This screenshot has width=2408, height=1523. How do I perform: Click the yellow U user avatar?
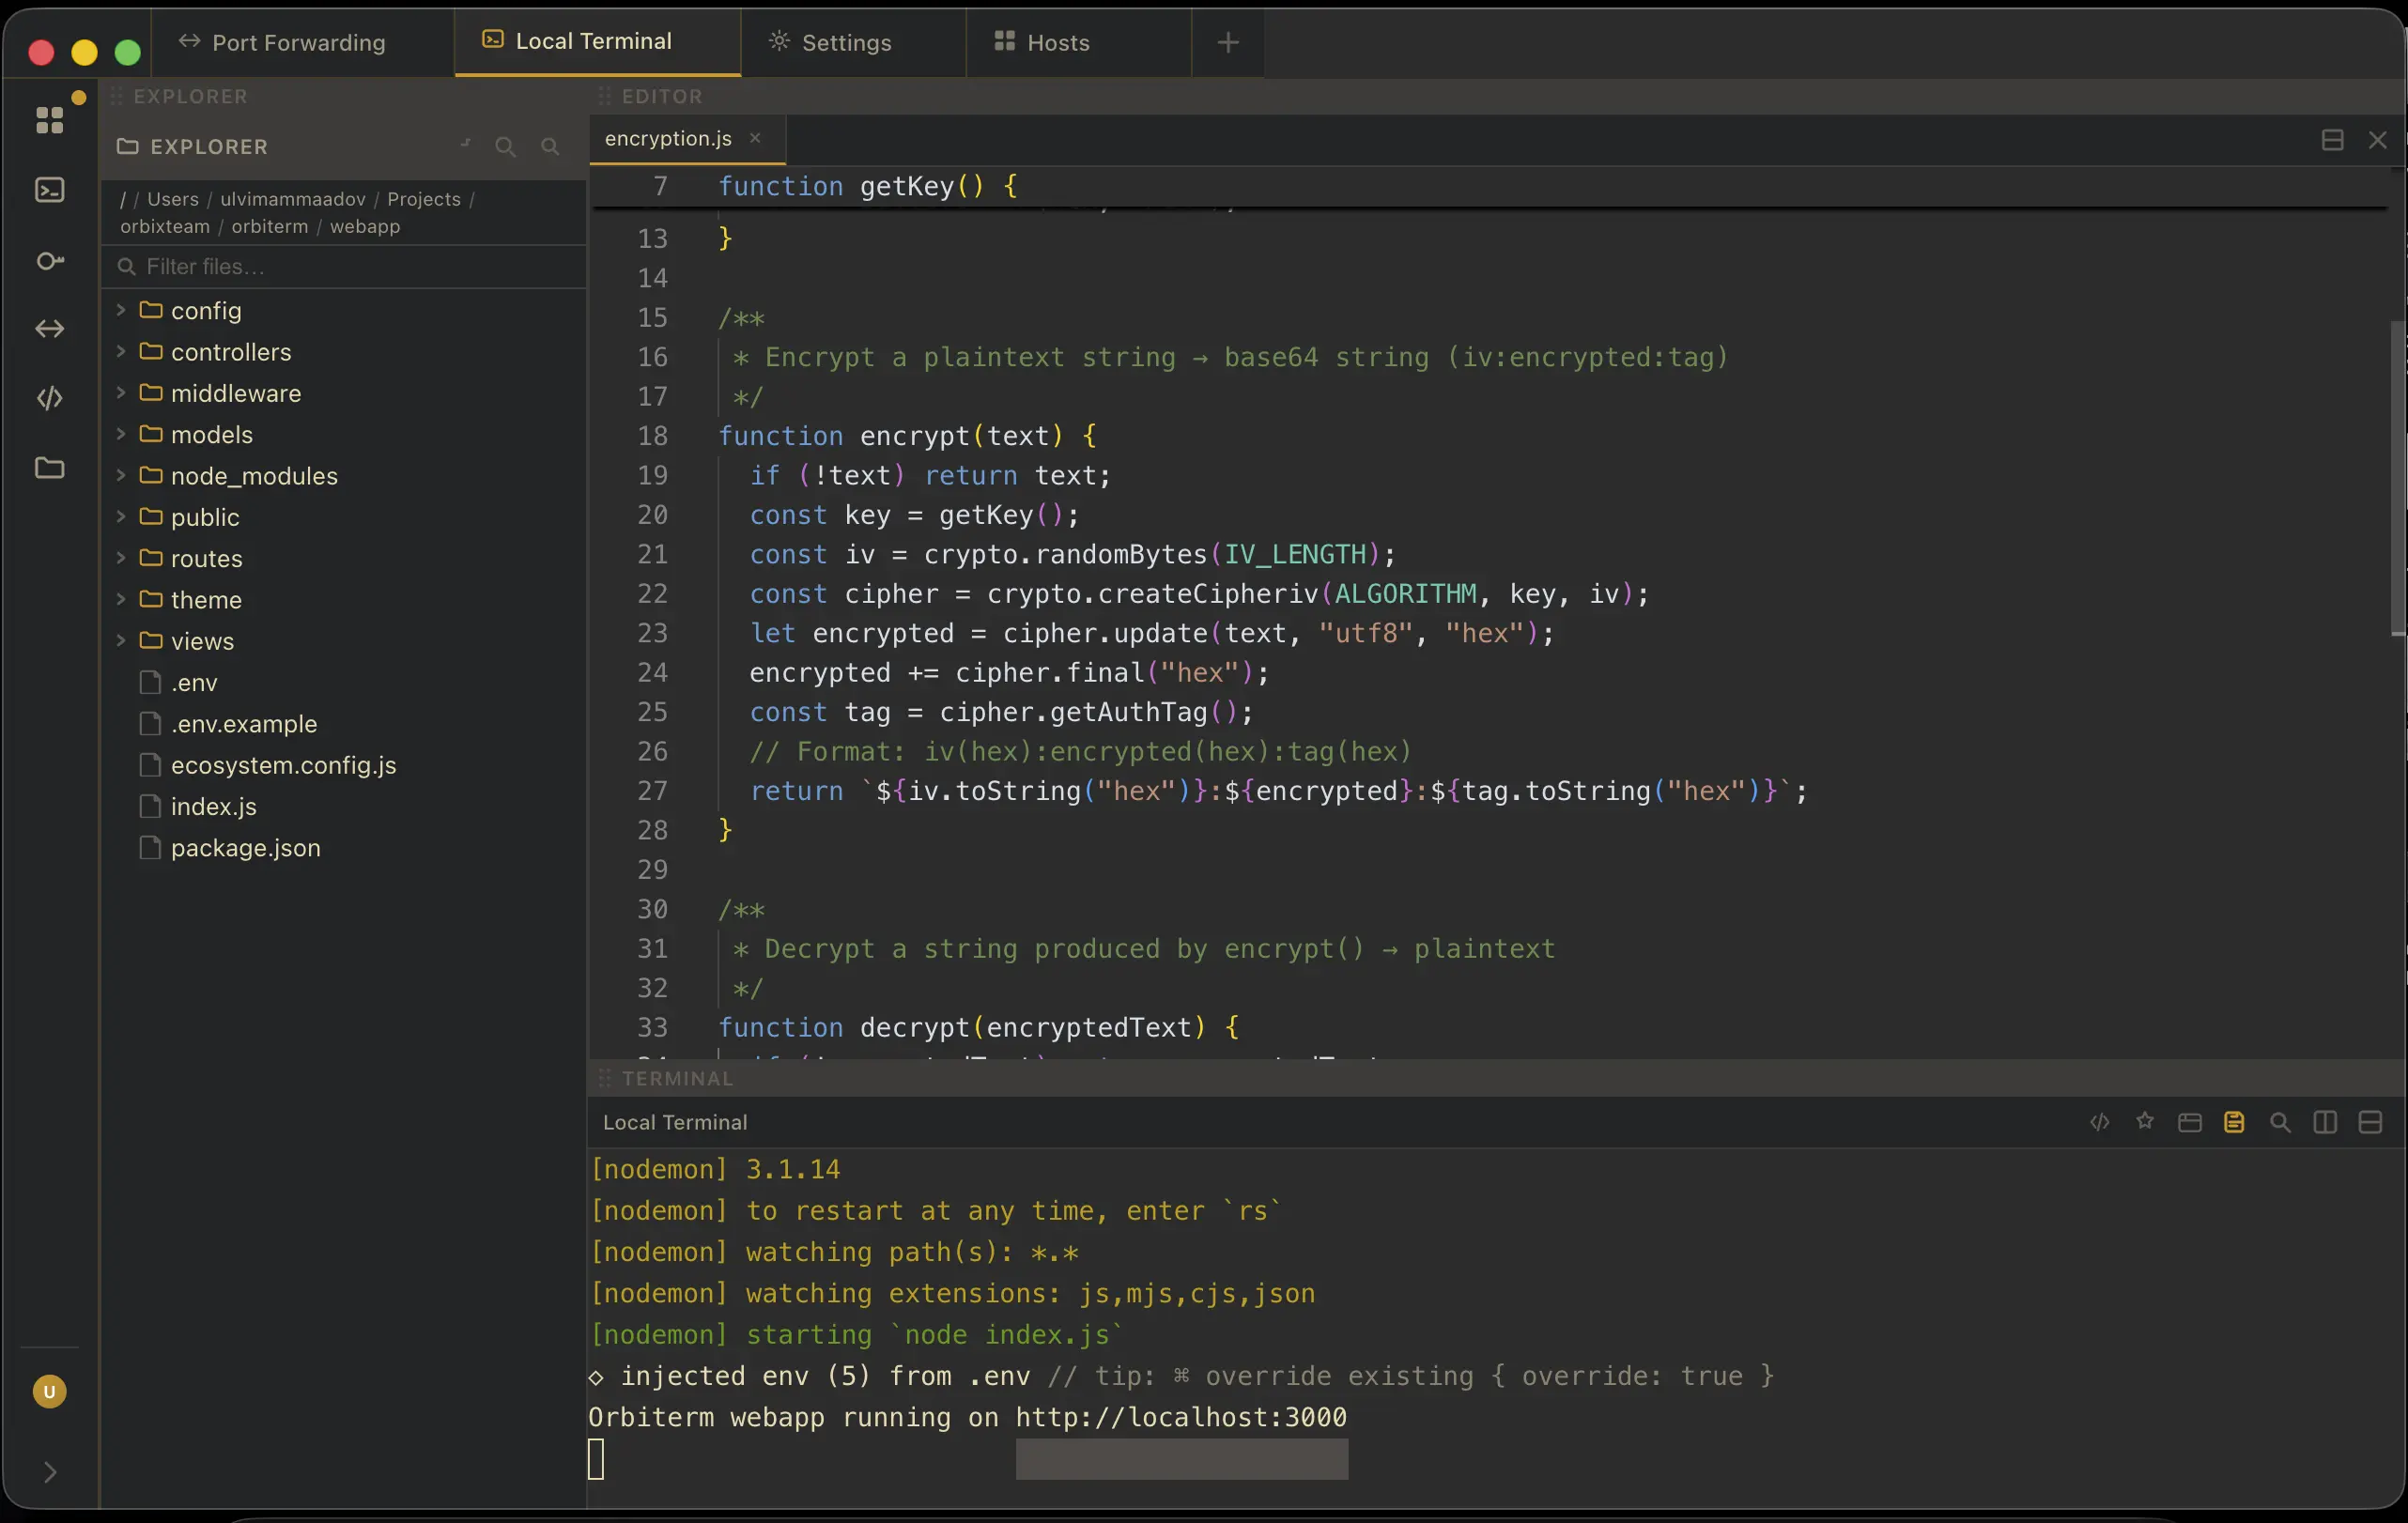coord(49,1391)
